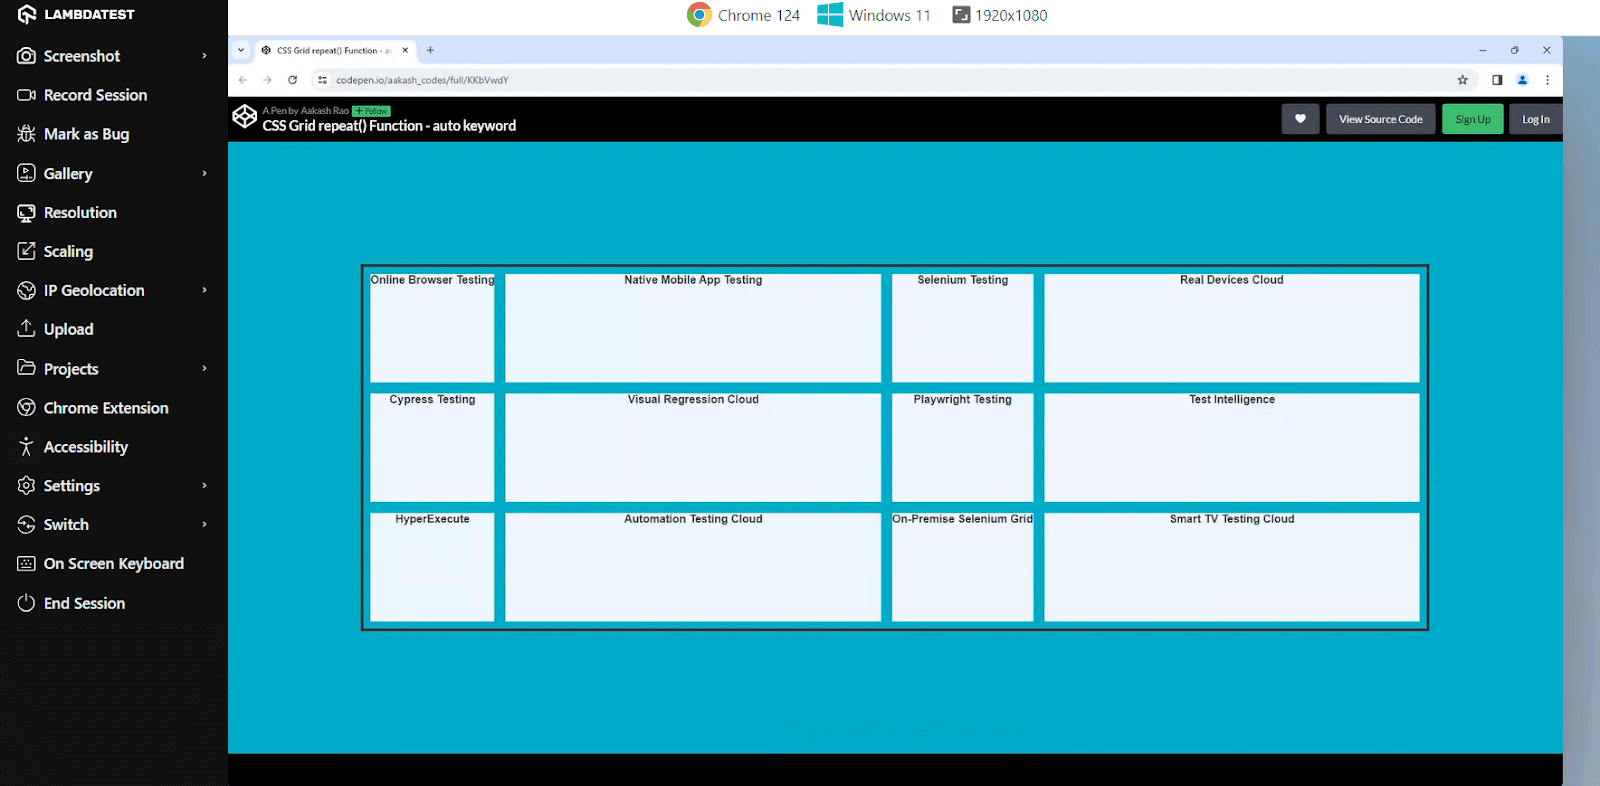Reload the page in the browser
1600x786 pixels.
point(292,80)
